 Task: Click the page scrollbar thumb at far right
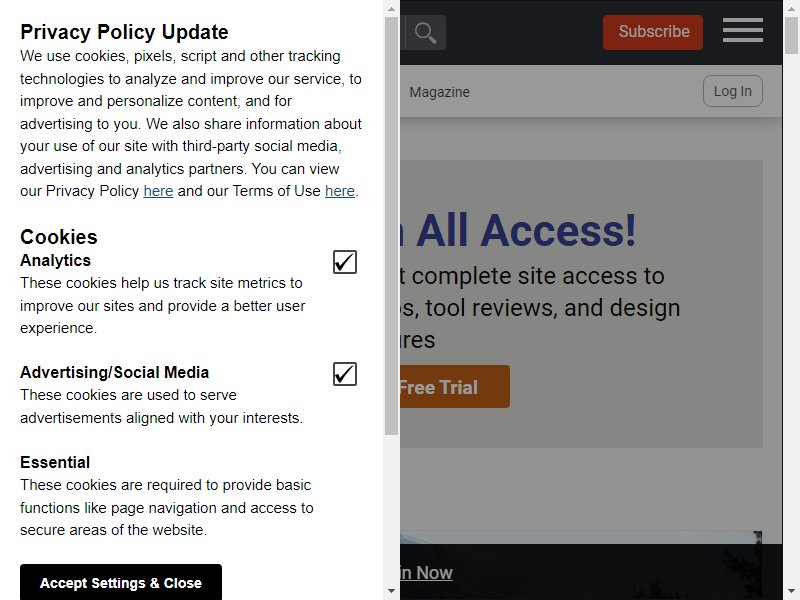point(791,35)
